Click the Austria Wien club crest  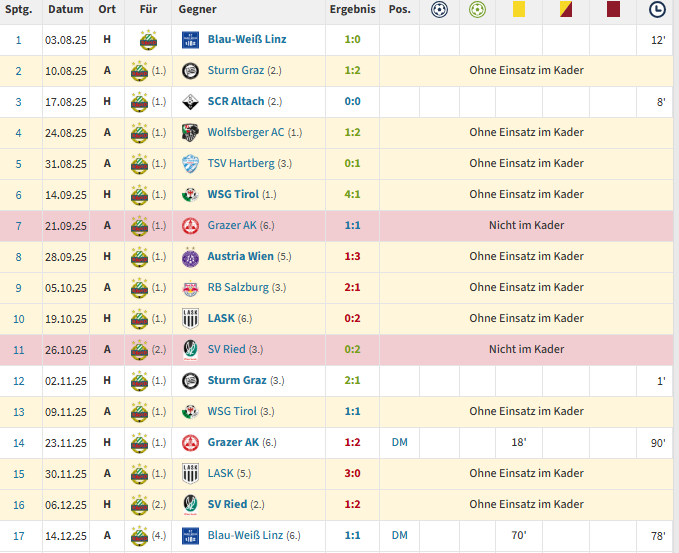(191, 257)
